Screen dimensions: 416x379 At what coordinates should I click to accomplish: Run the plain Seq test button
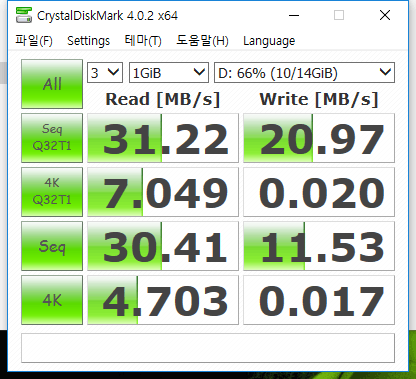click(x=52, y=246)
